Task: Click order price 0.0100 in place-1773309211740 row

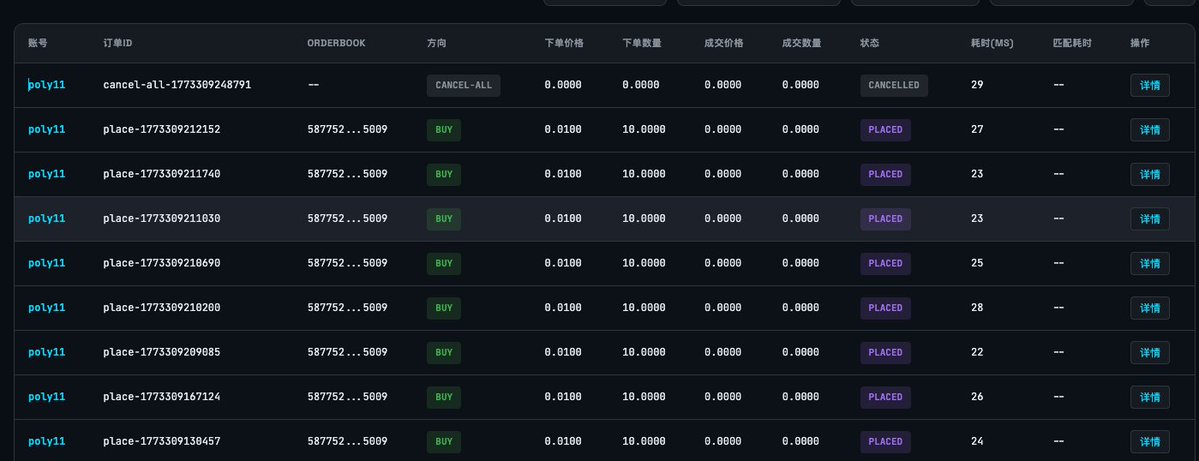Action: (563, 174)
